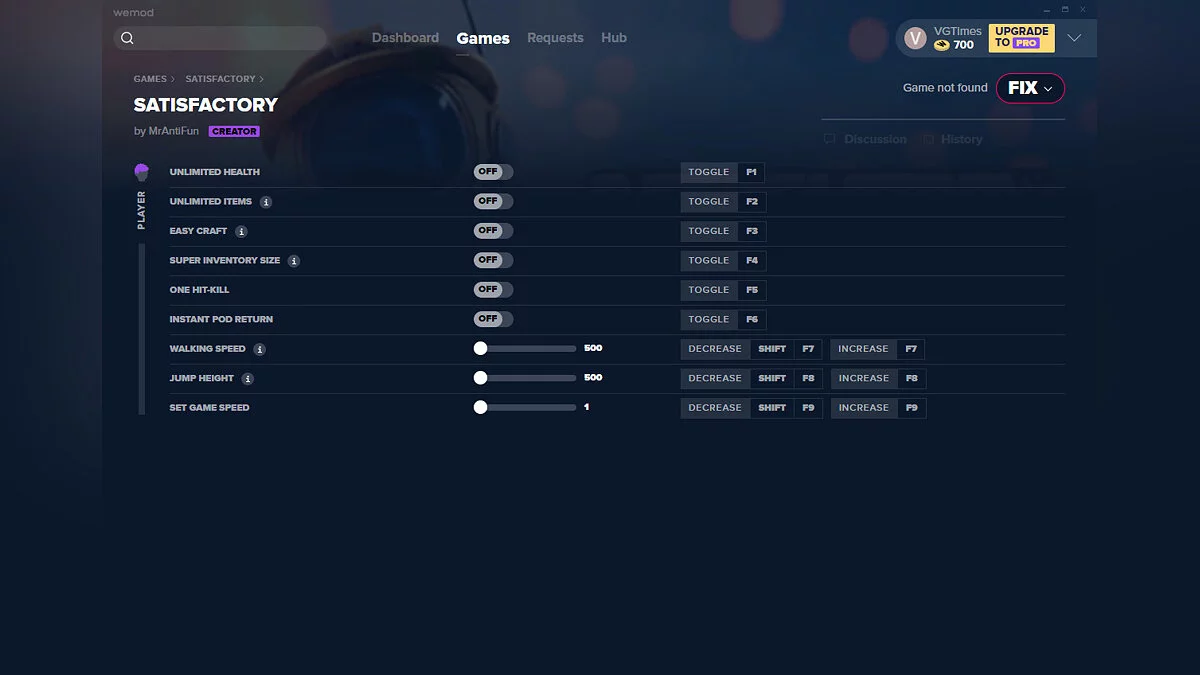The width and height of the screenshot is (1200, 675).
Task: Click TOGGLE button for One Hit-Kill
Action: pyautogui.click(x=709, y=290)
